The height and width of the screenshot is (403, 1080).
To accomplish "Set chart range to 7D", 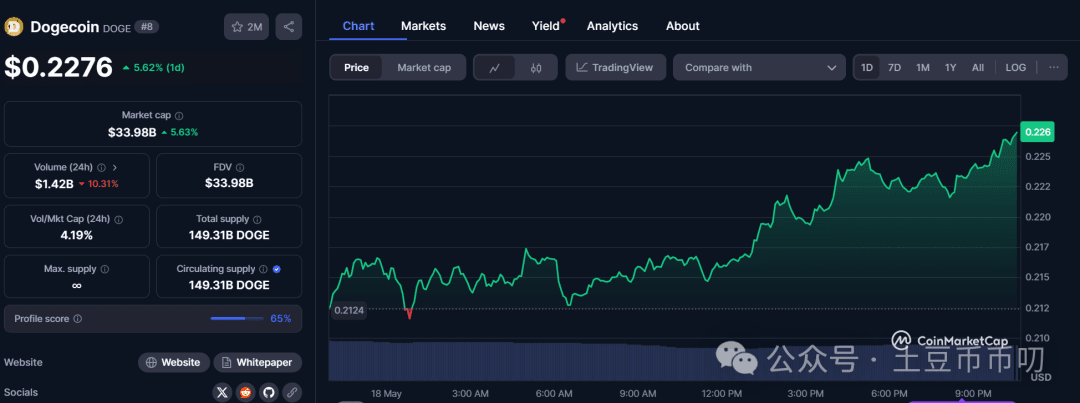I will 894,68.
